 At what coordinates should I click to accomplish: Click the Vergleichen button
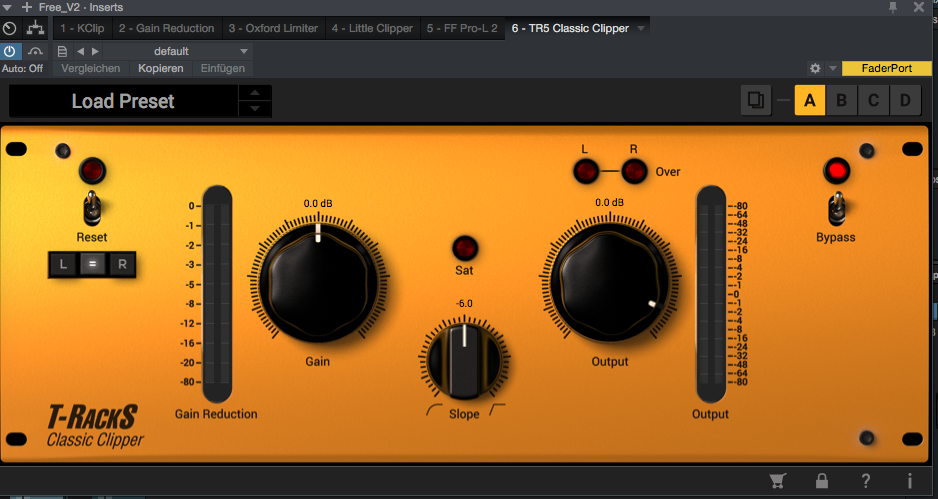[90, 68]
